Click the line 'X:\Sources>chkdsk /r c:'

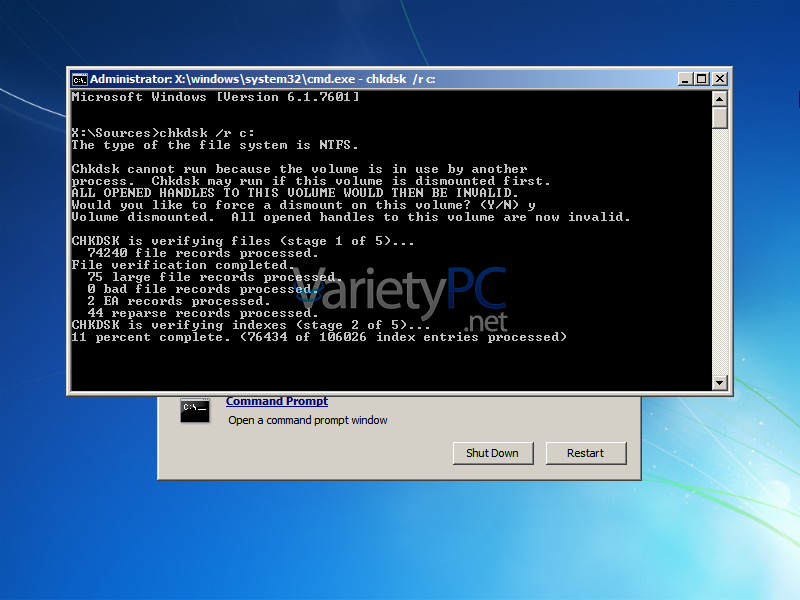click(163, 133)
